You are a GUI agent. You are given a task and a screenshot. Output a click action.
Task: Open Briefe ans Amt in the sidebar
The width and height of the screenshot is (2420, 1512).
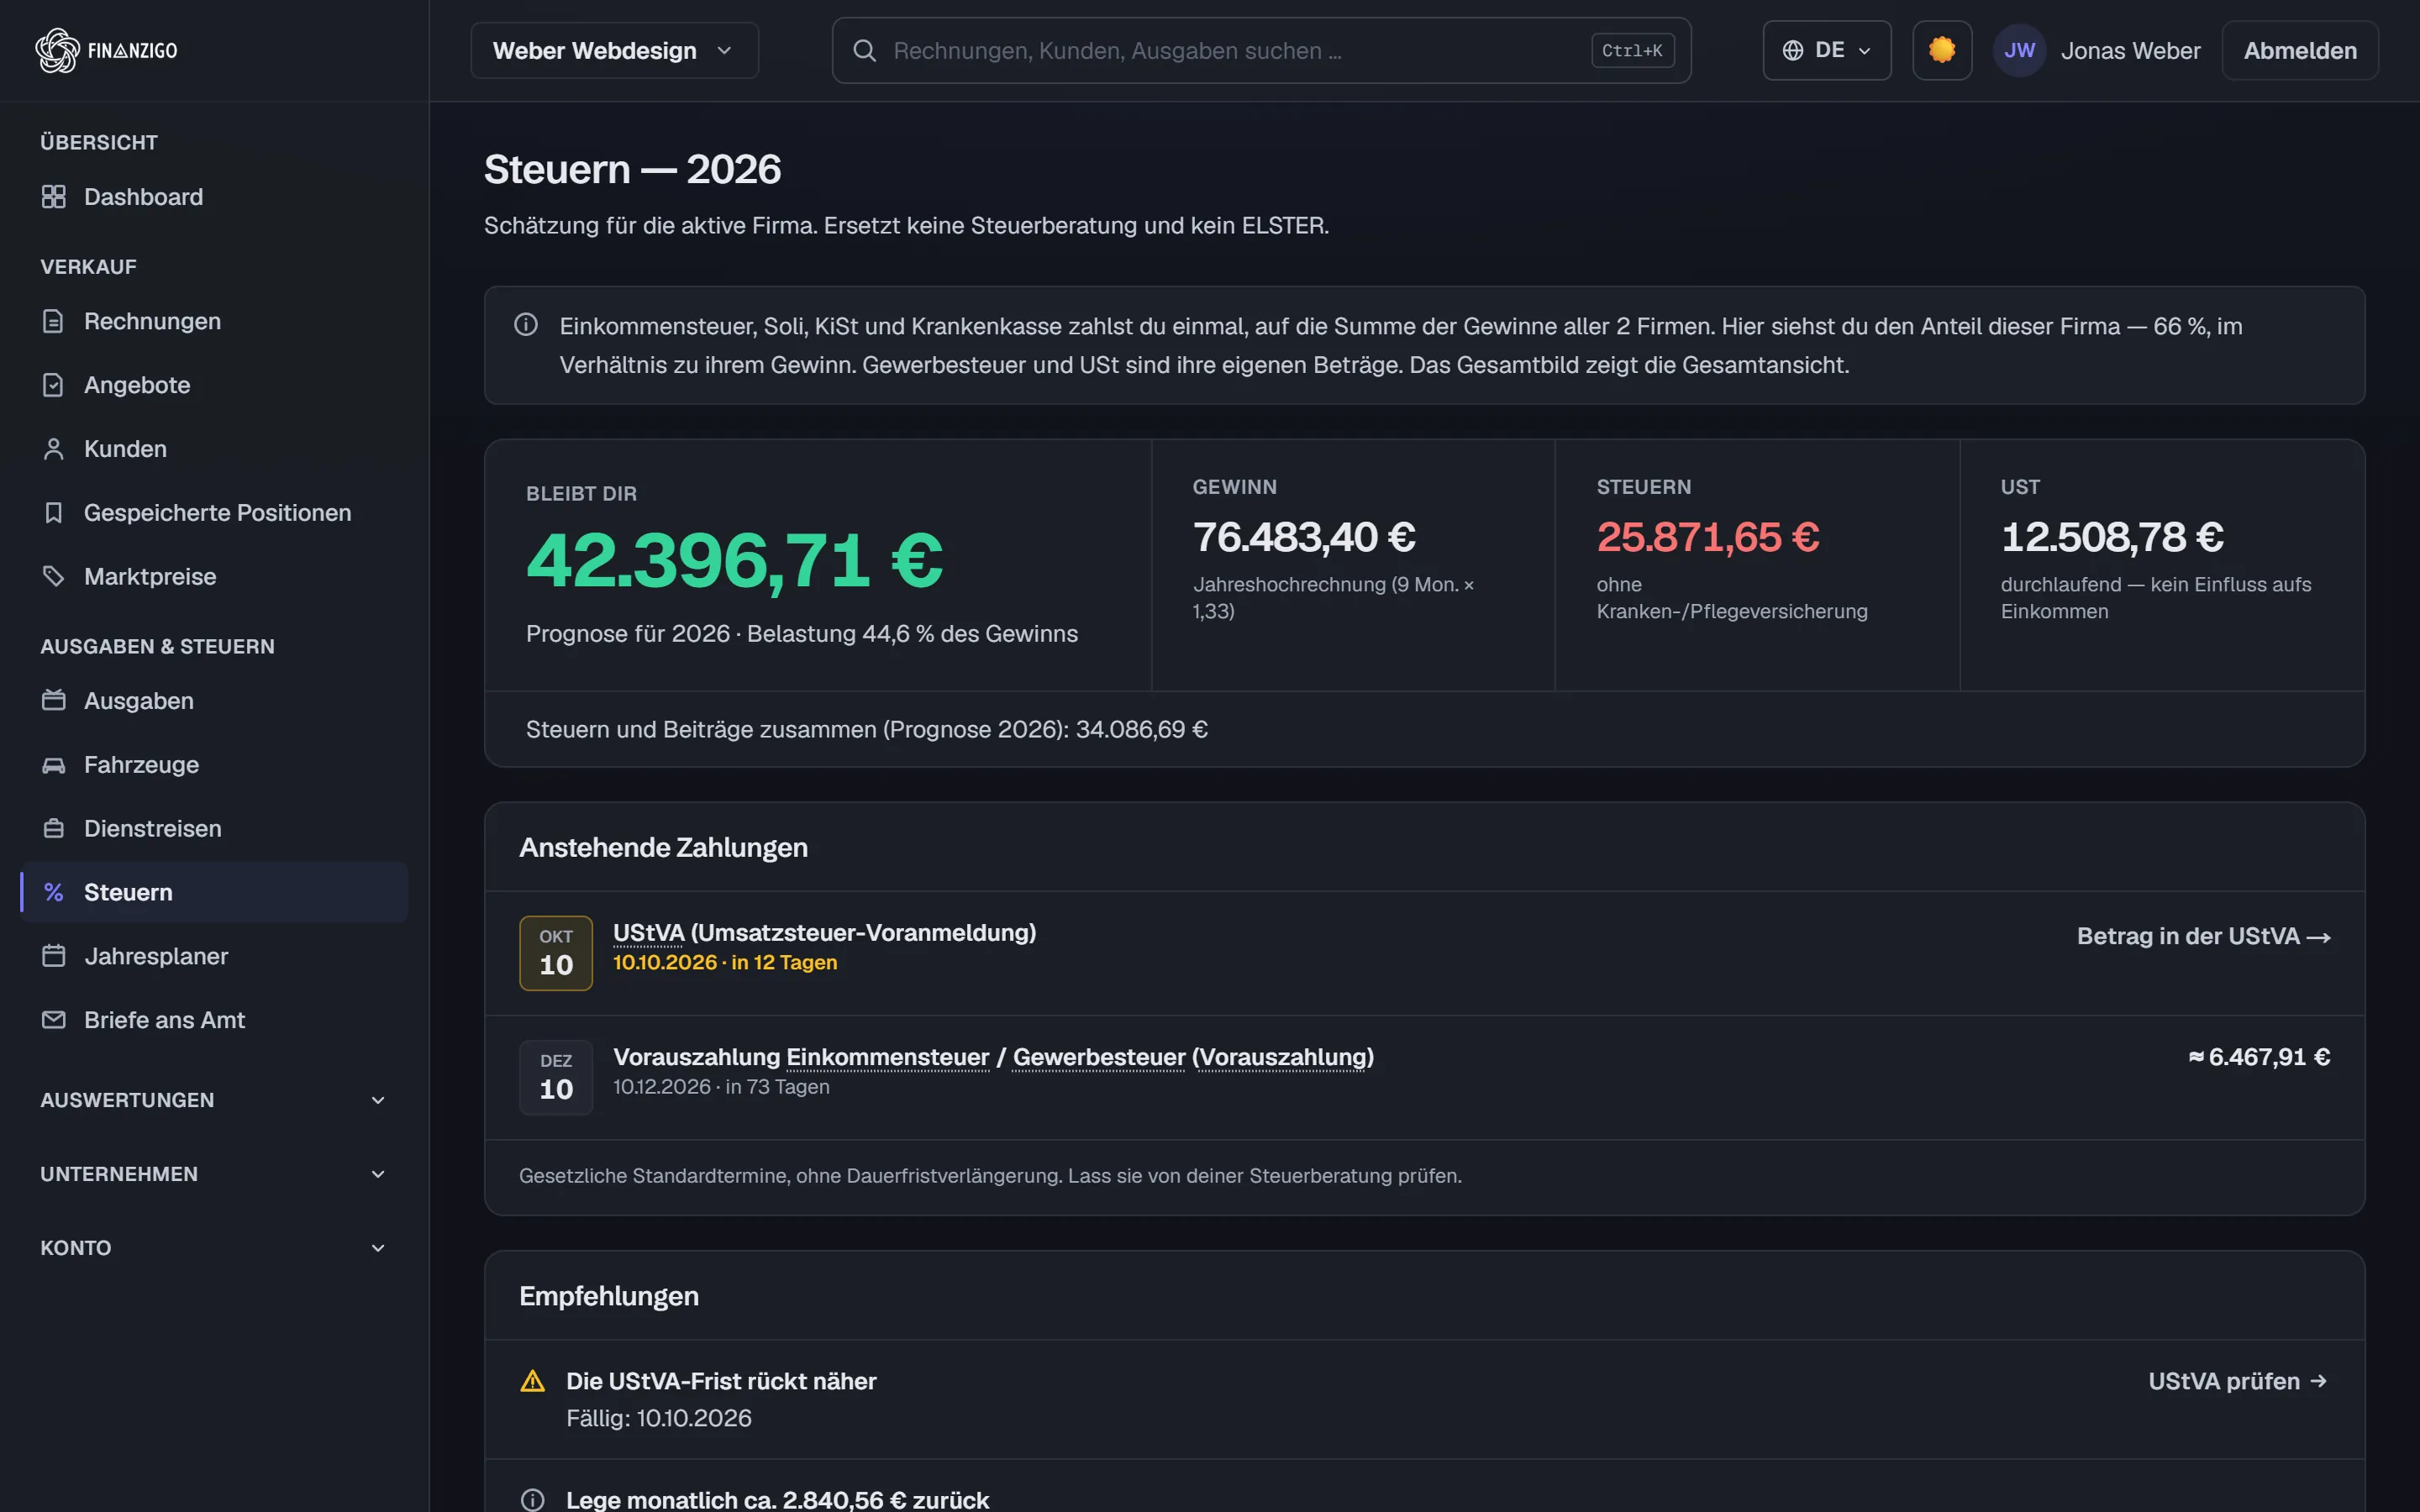[213, 1020]
